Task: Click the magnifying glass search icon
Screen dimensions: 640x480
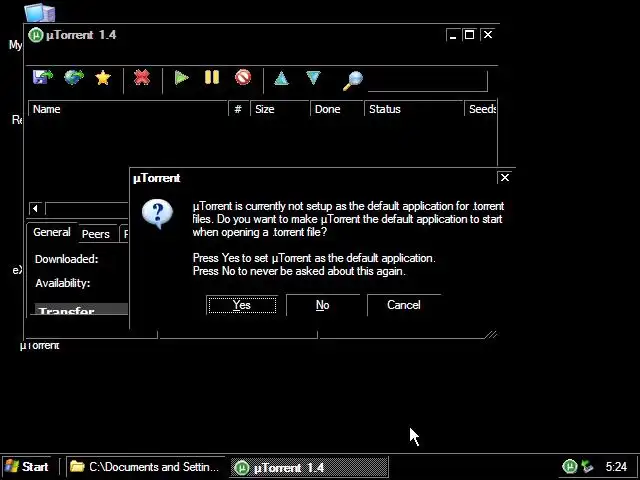Action: [x=353, y=80]
